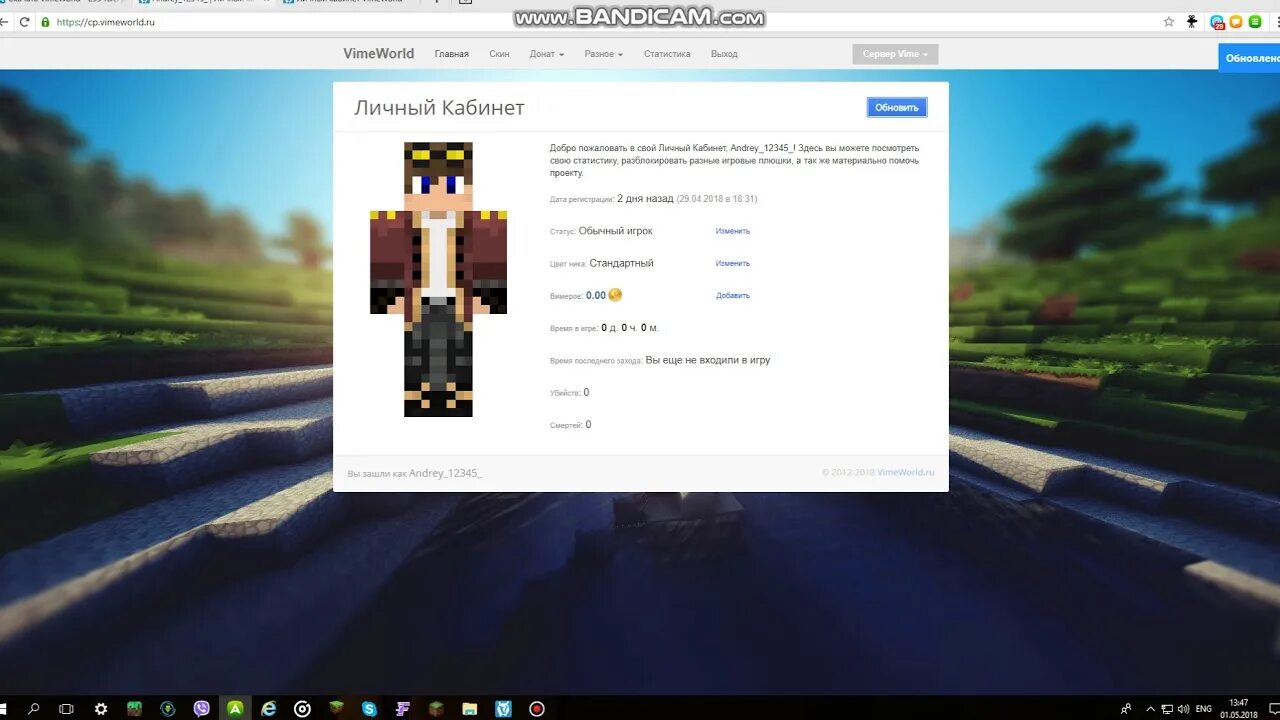Image resolution: width=1280 pixels, height=720 pixels.
Task: Click the '2 дня назад' registration date
Action: point(645,199)
